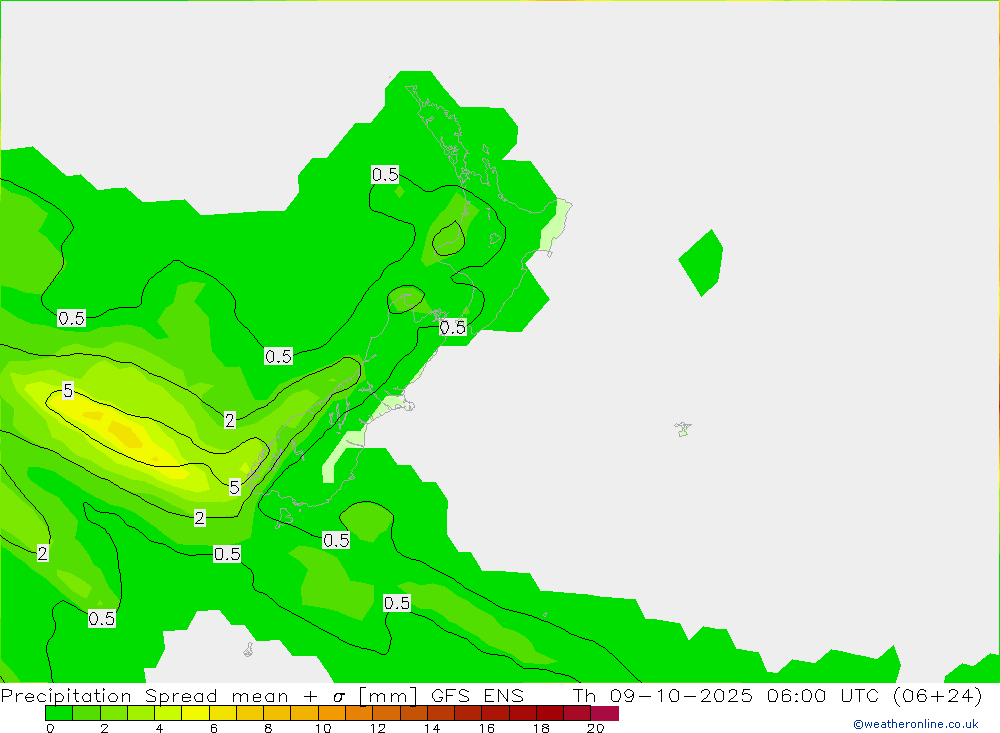
Task: Click the date 'Th 09-10-2025' text
Action: [662, 696]
